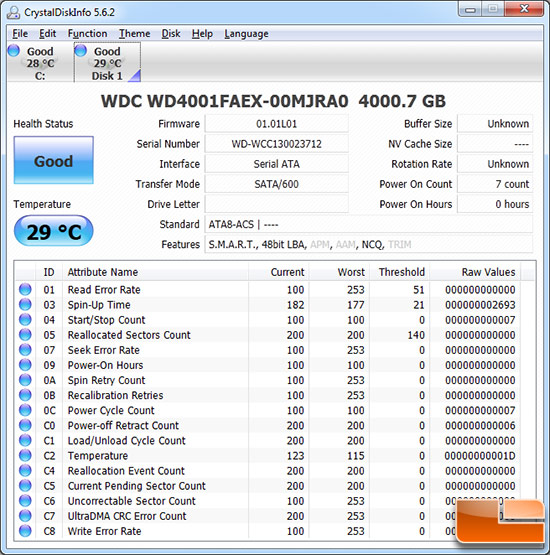
Task: Click the Serial Number field WD-WCC130023712
Action: pyautogui.click(x=276, y=144)
